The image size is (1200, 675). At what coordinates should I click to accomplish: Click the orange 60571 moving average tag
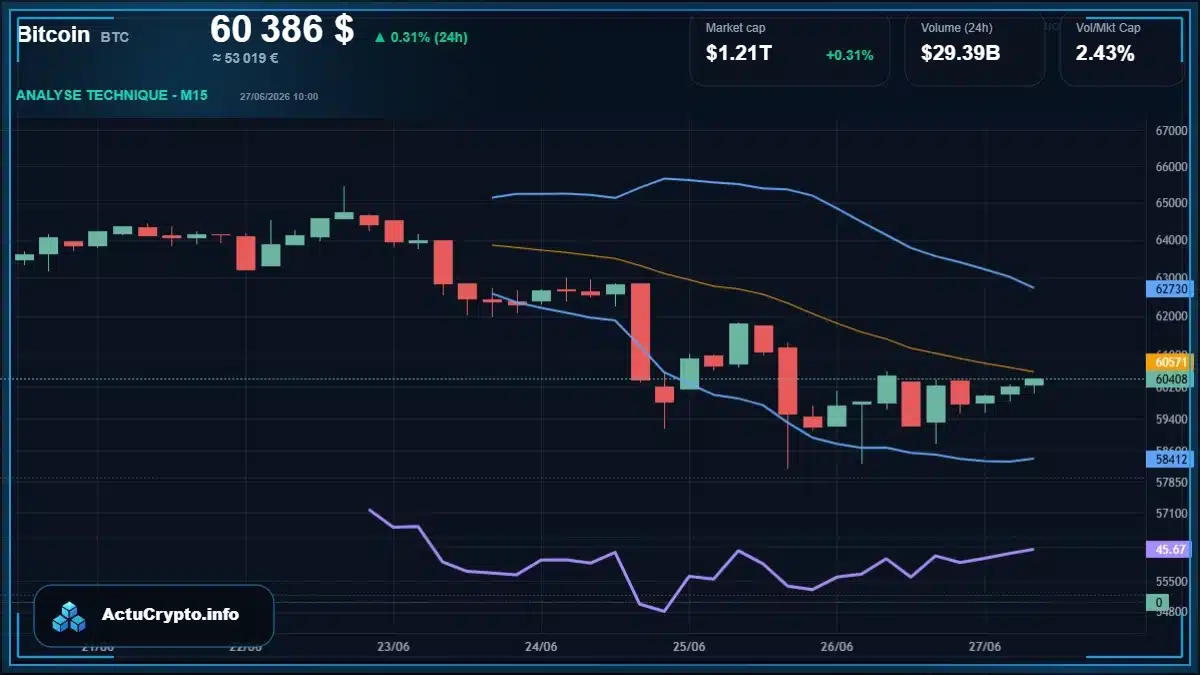(1170, 362)
